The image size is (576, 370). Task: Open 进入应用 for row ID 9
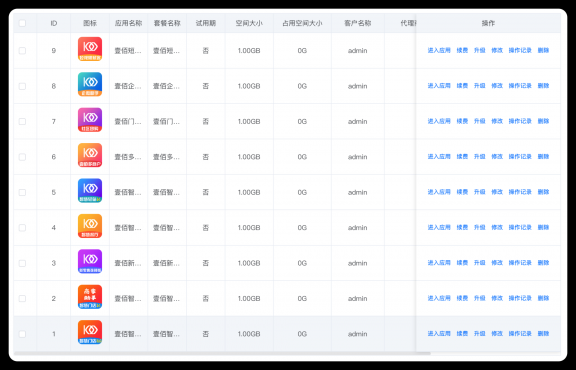[439, 50]
